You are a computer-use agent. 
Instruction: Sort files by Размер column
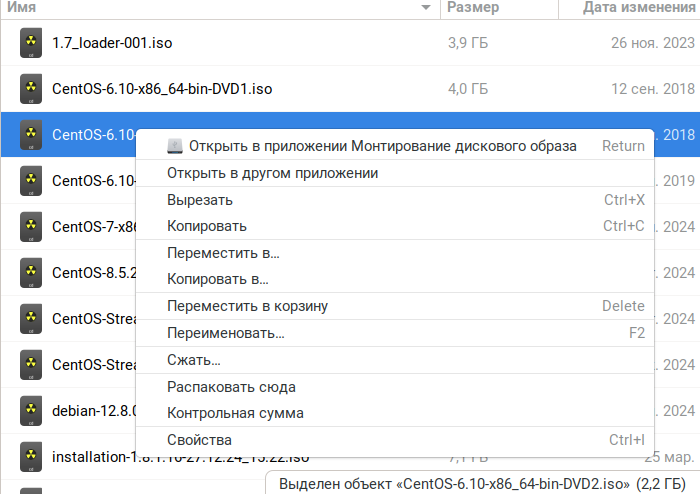473,8
